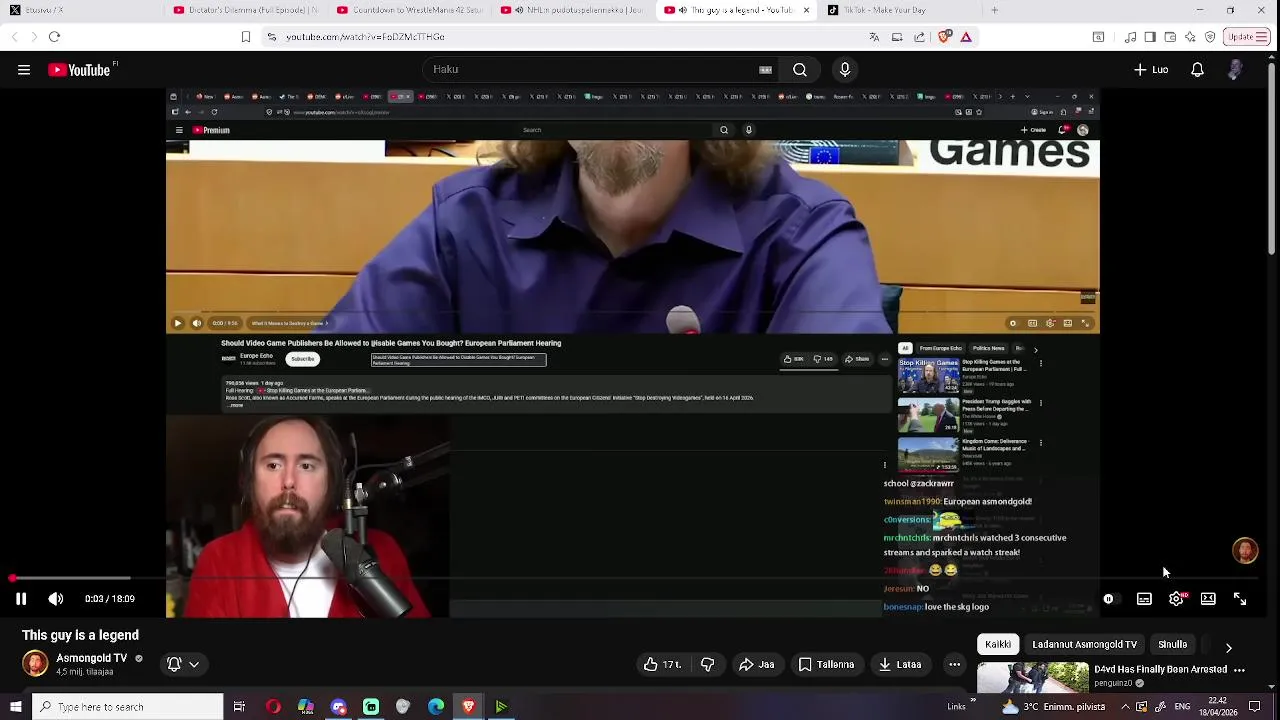
Task: Open the Asmongold TV channel name link
Action: pyautogui.click(x=91, y=658)
